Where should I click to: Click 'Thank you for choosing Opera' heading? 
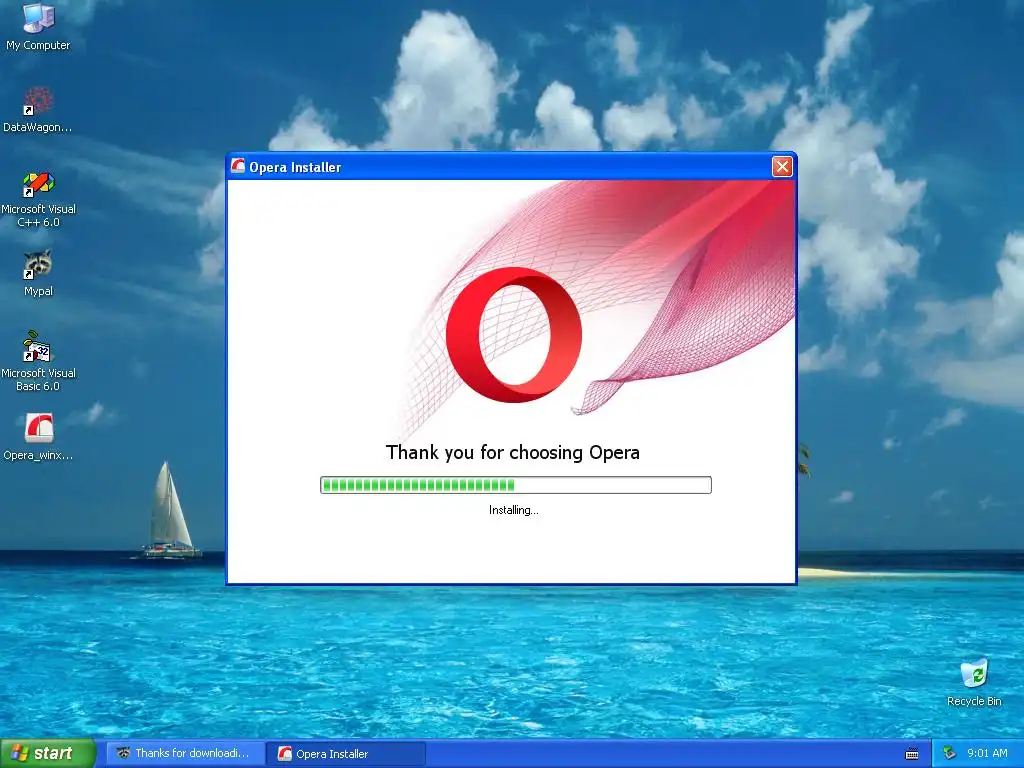[513, 453]
